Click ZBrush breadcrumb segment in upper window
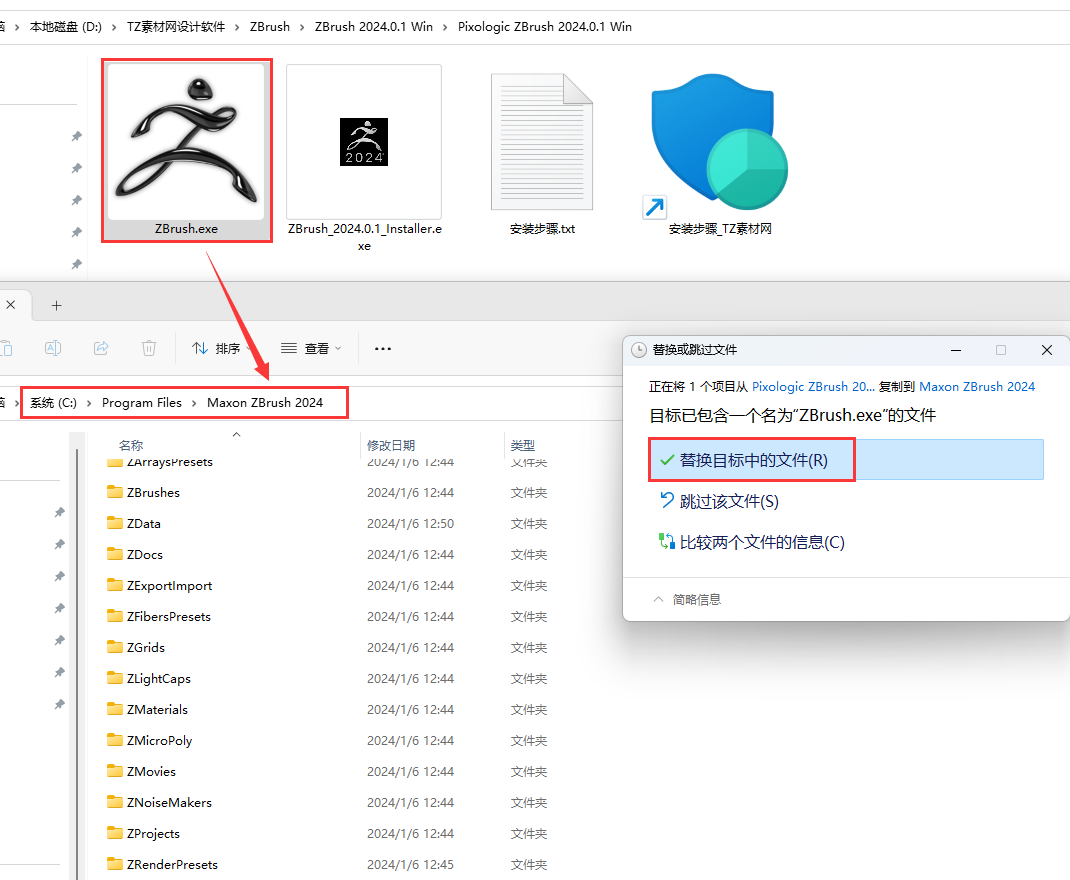The height and width of the screenshot is (880, 1070). pyautogui.click(x=270, y=27)
